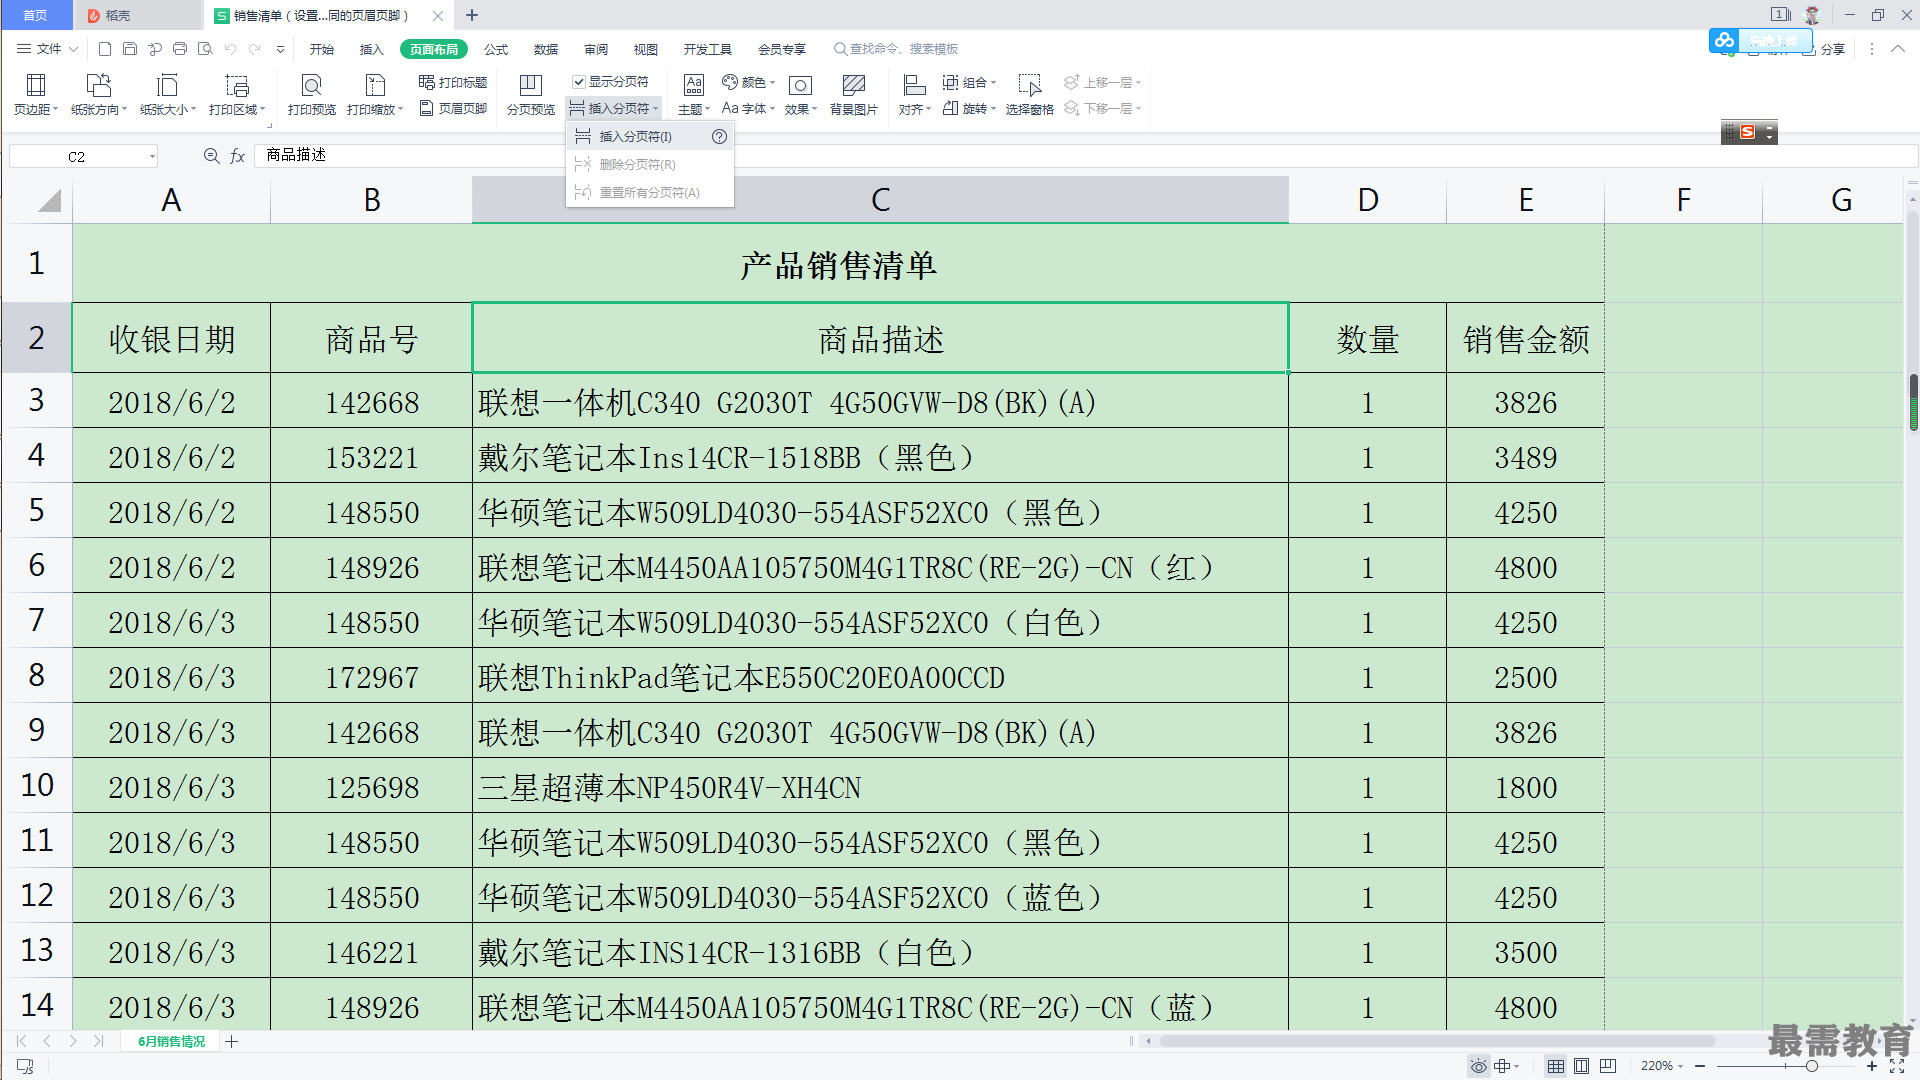Viewport: 1920px width, 1080px height.
Task: Click the command search box
Action: pyautogui.click(x=896, y=48)
